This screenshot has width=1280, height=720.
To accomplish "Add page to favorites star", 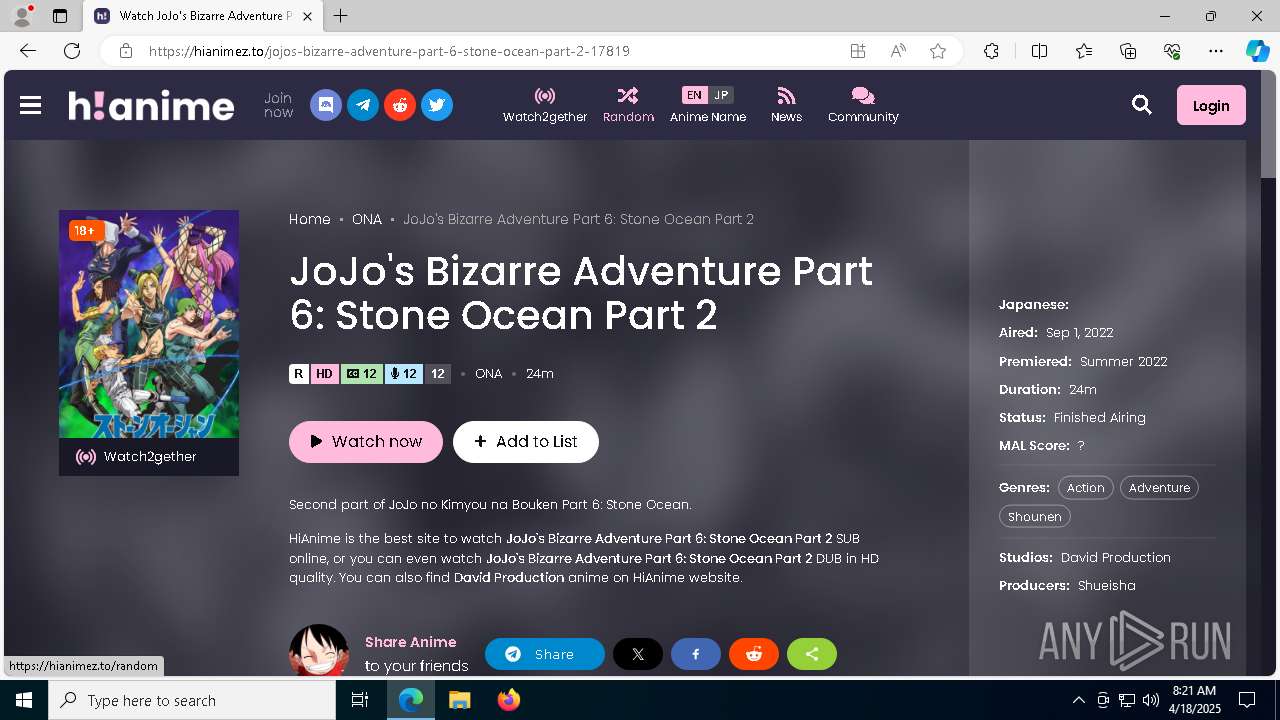I will coord(938,51).
